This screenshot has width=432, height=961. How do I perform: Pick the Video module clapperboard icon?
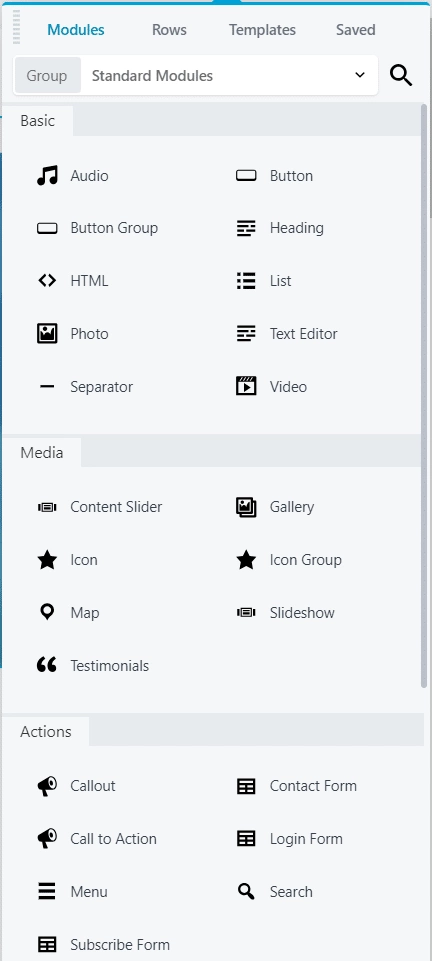coord(246,387)
